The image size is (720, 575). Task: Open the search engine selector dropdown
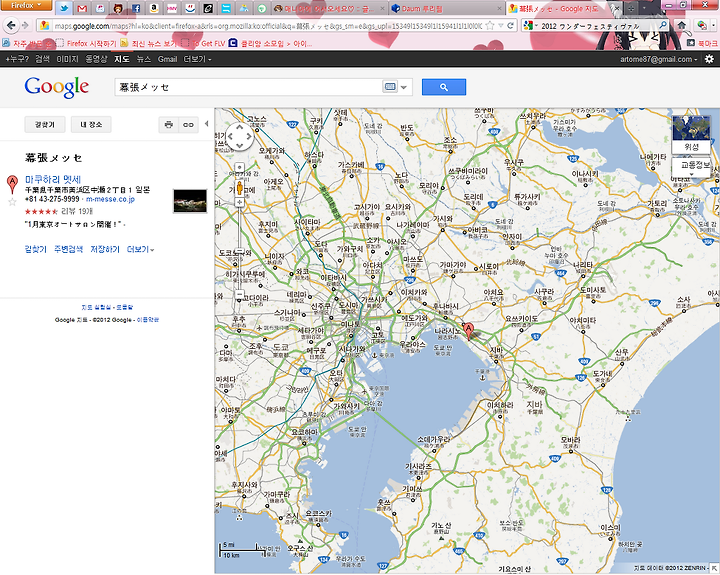[x=531, y=26]
